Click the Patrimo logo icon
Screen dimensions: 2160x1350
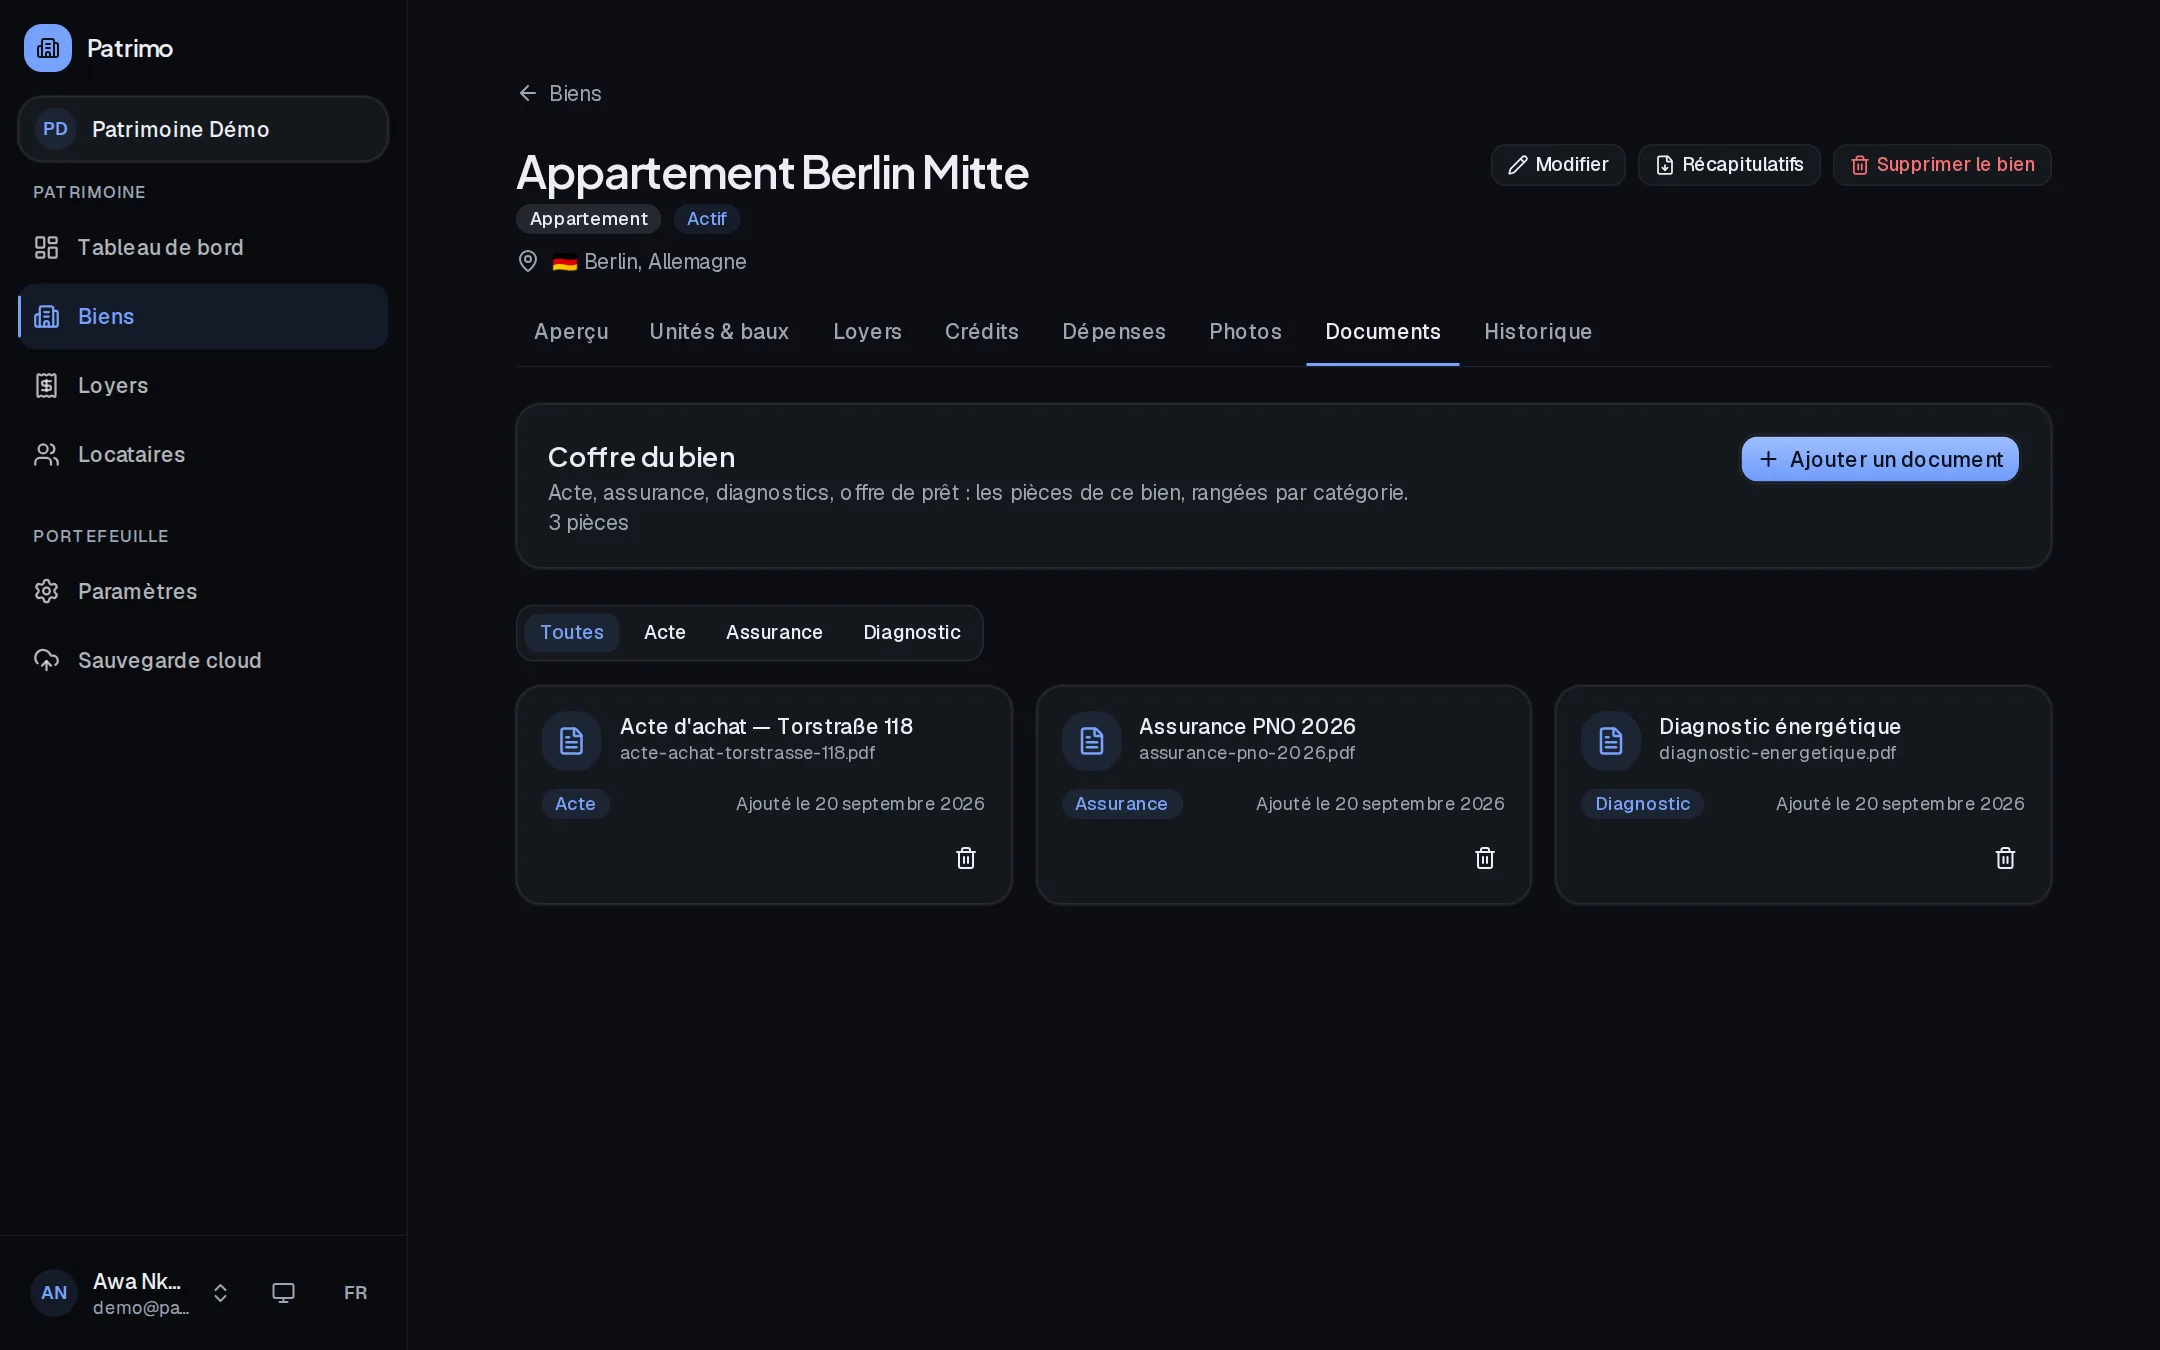(48, 48)
